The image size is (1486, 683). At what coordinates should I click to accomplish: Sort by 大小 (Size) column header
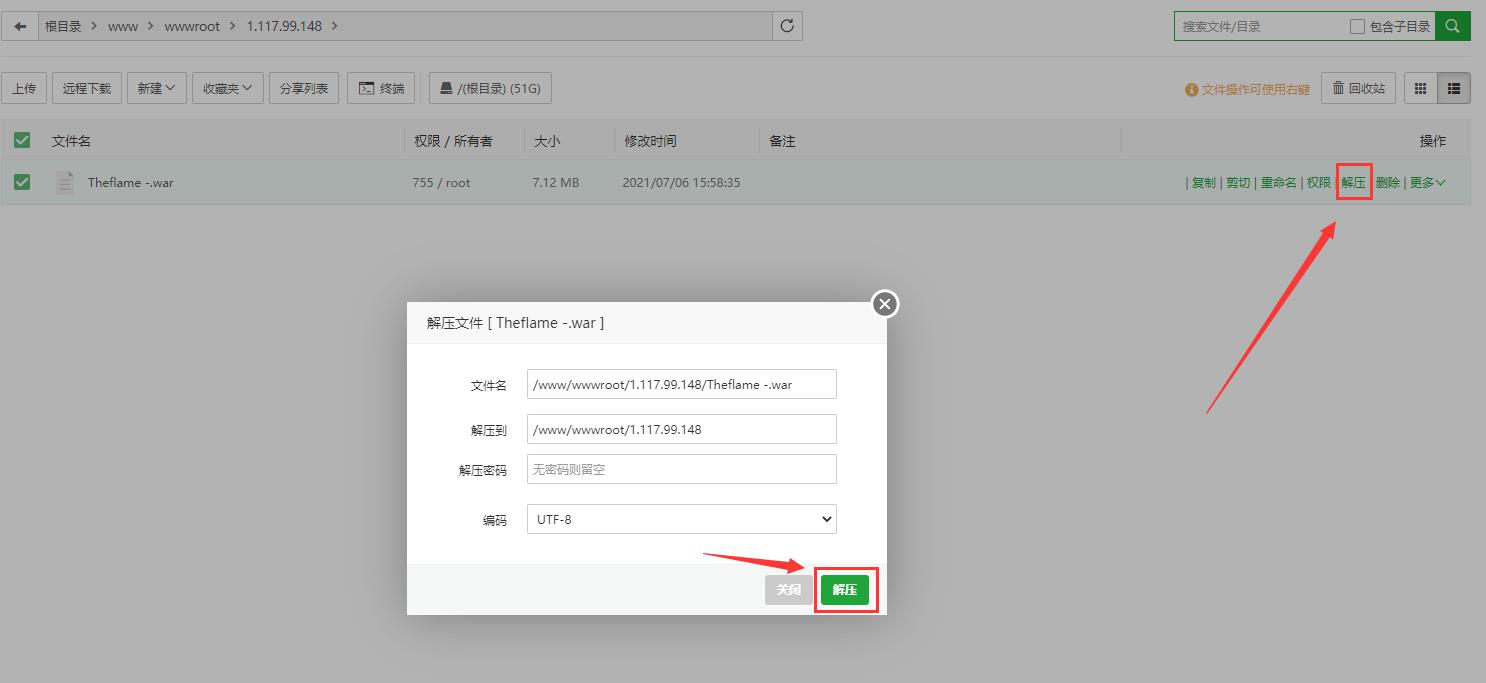click(547, 141)
